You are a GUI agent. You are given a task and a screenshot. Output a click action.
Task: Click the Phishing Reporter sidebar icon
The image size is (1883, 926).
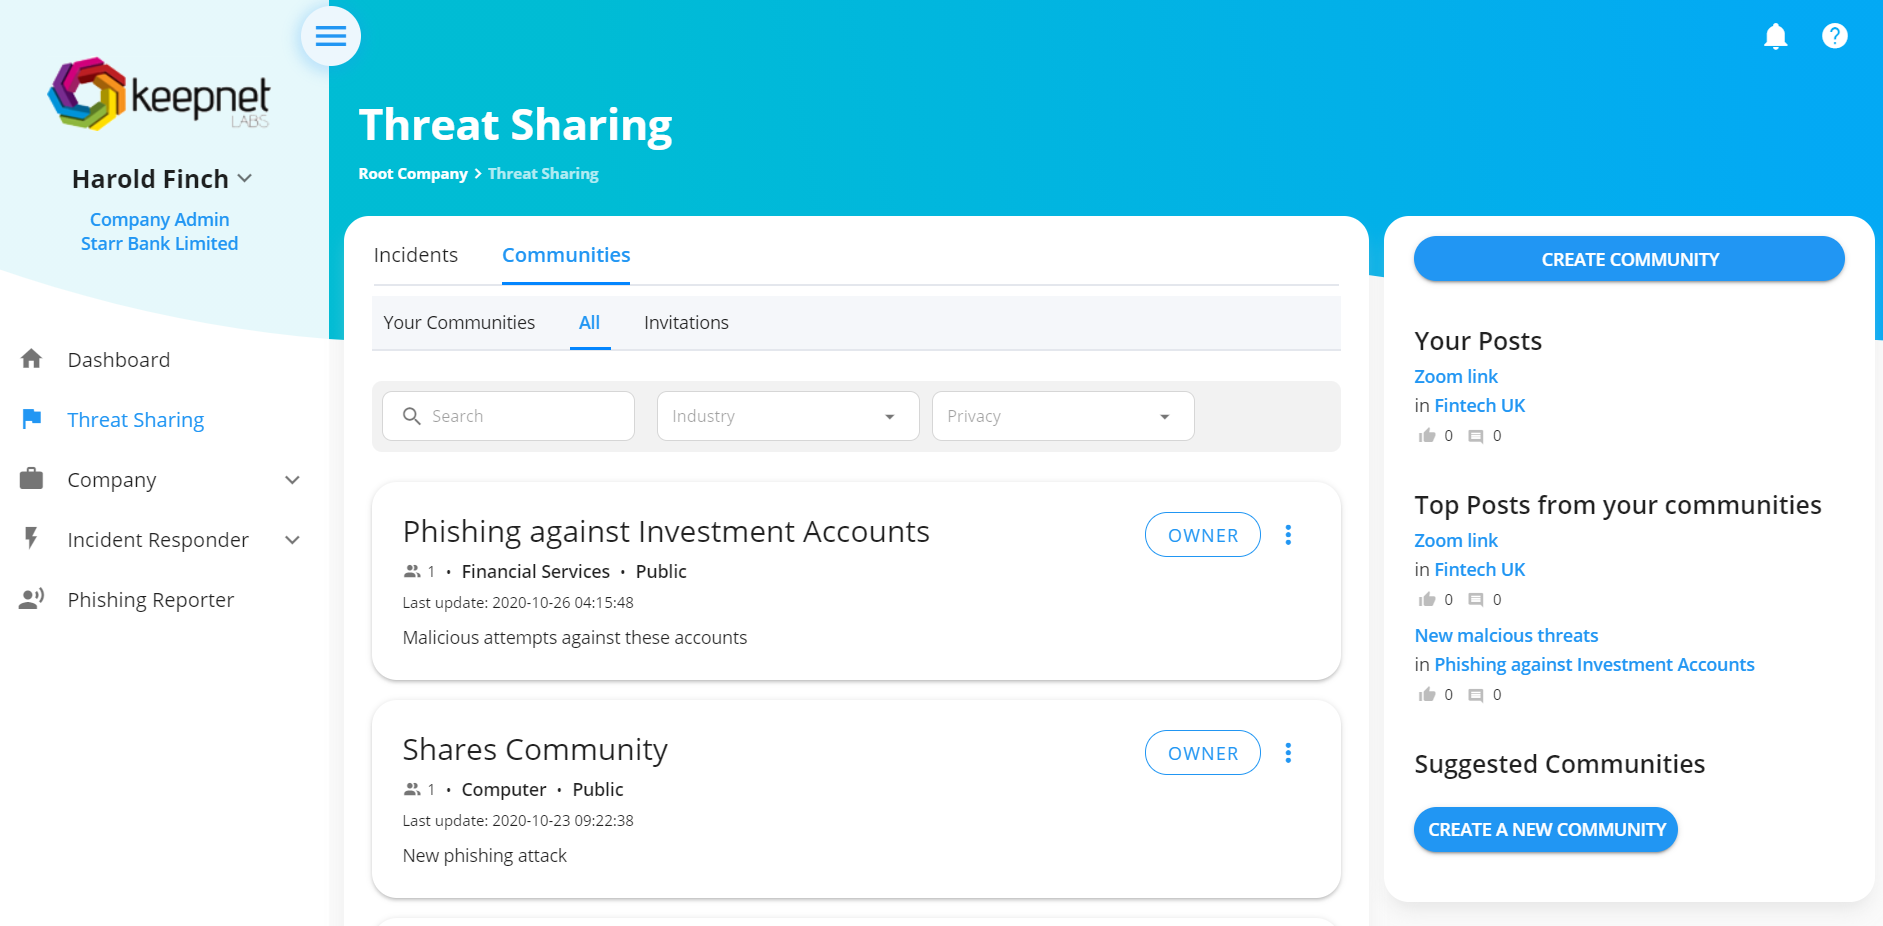[32, 599]
